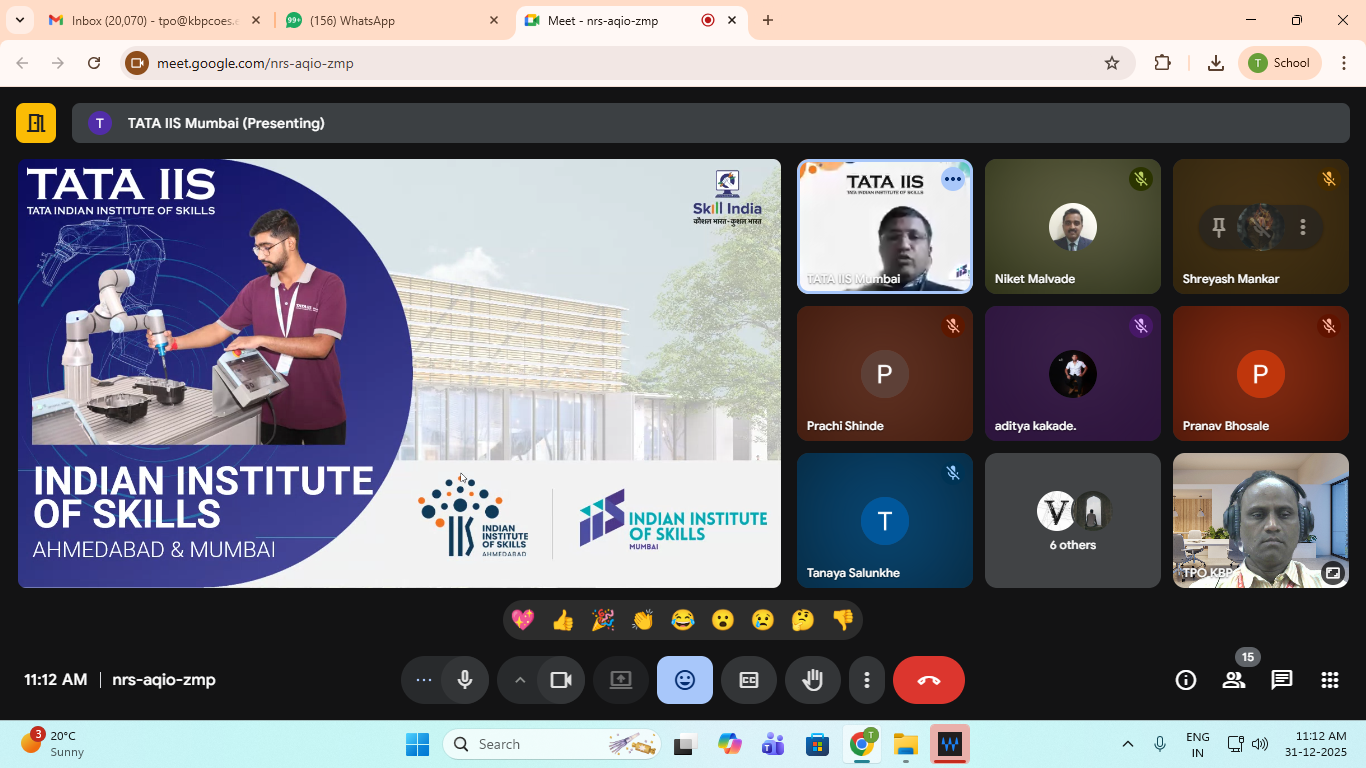1366x768 pixels.
Task: Click the raise hand icon
Action: 812,680
